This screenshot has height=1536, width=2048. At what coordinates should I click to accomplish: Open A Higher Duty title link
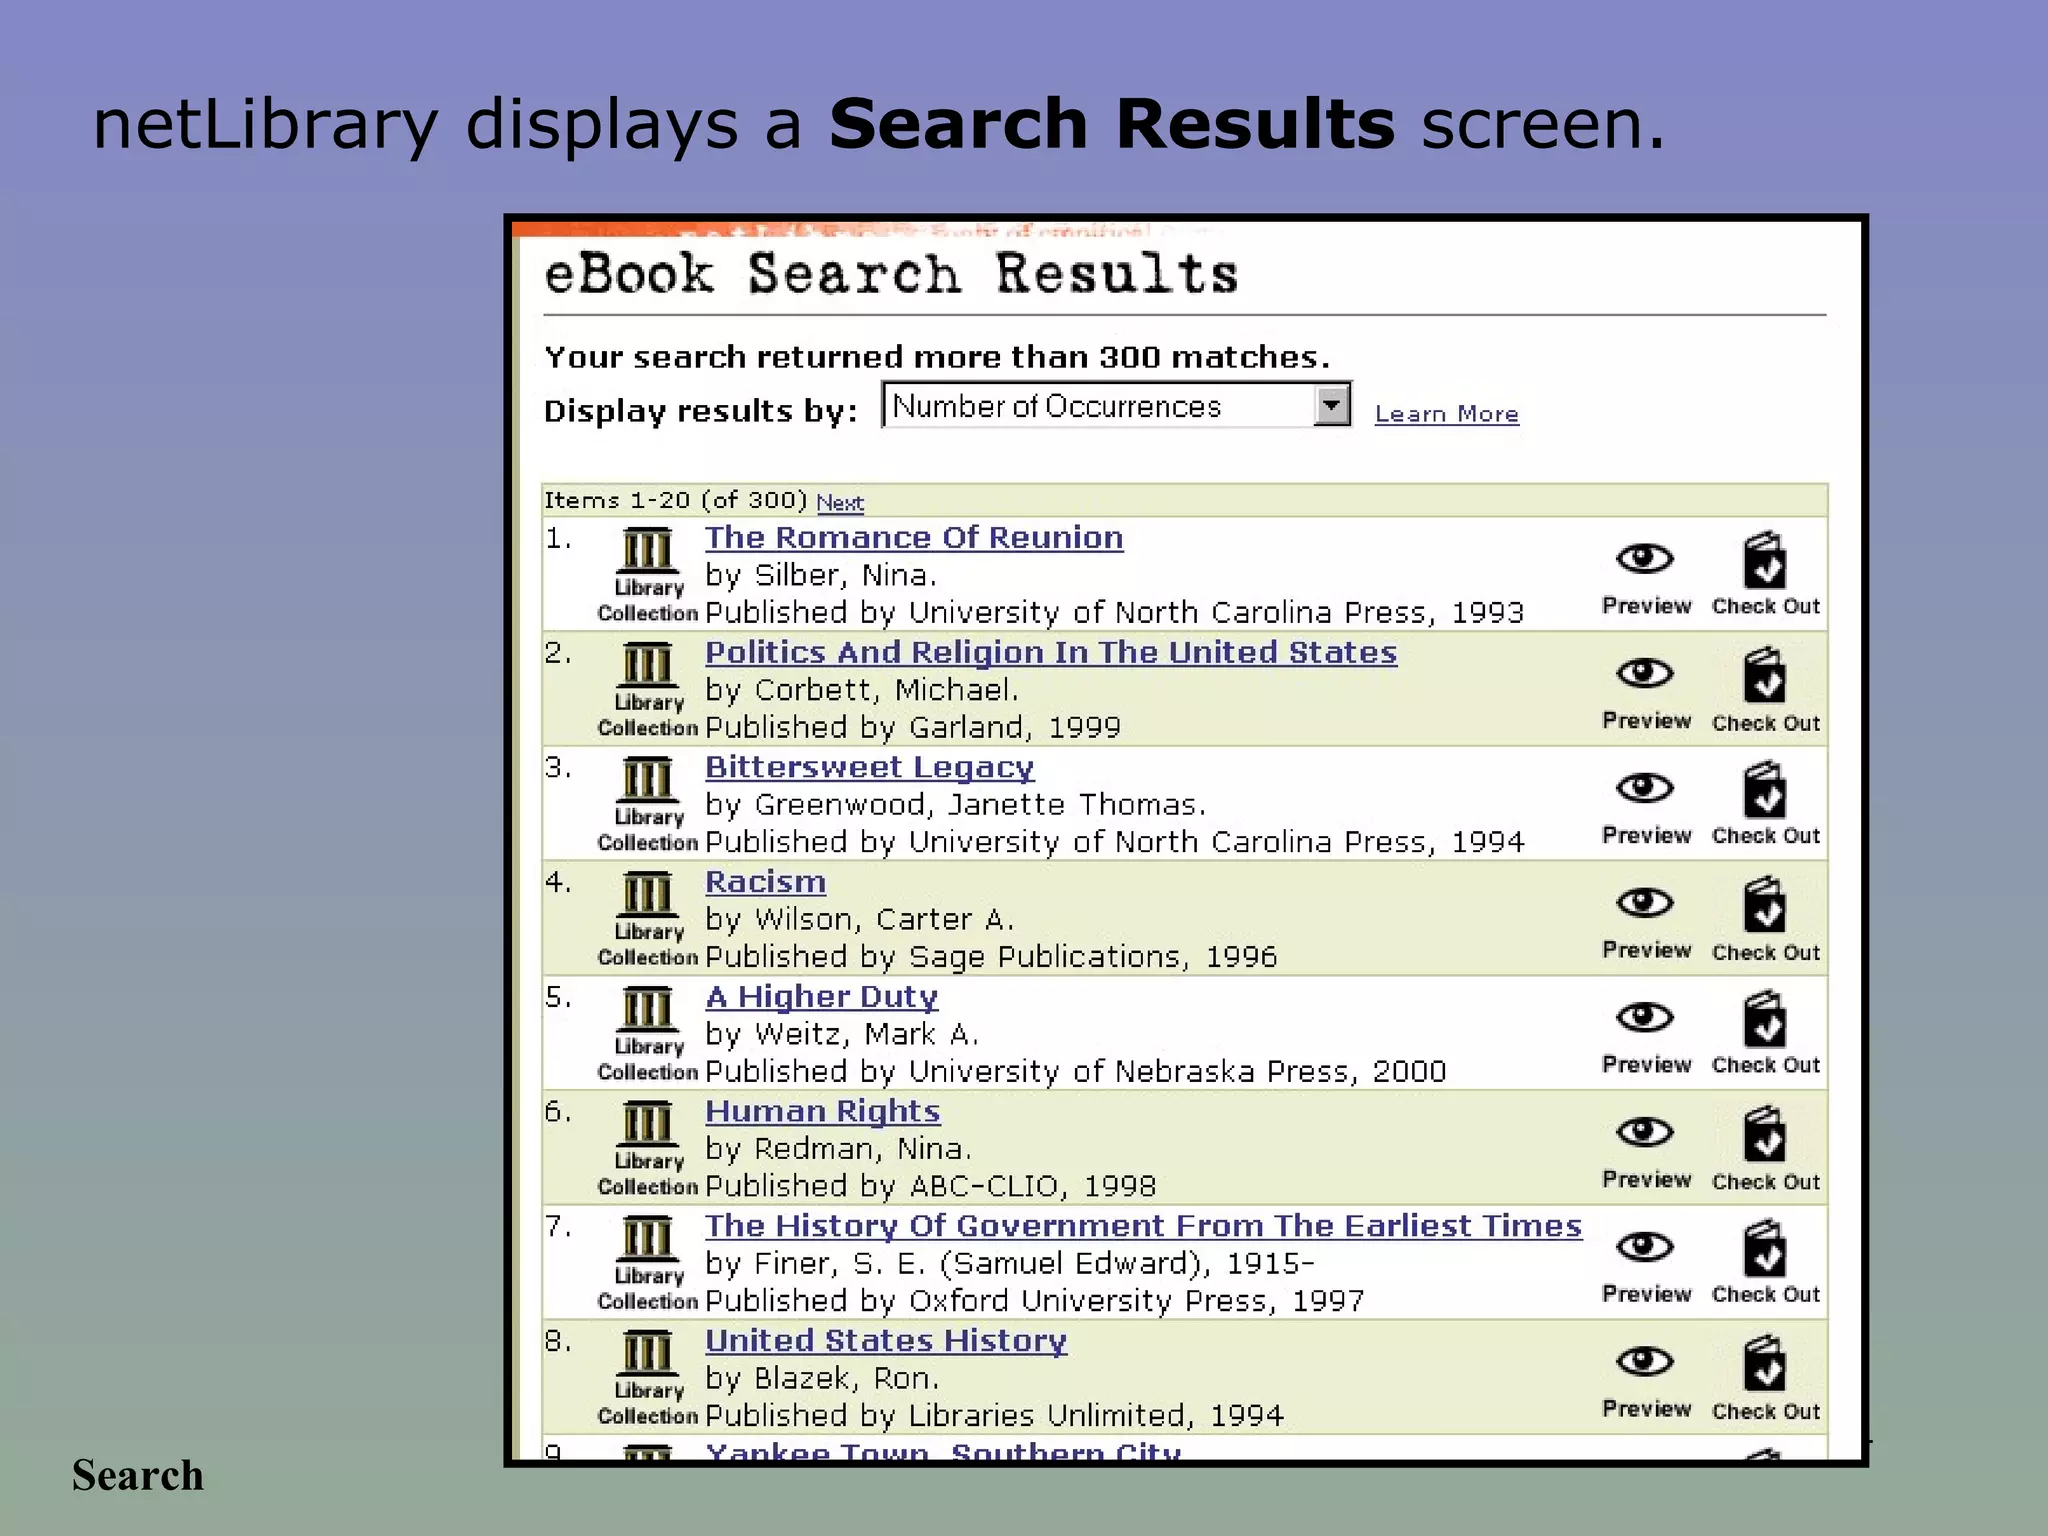[x=821, y=997]
